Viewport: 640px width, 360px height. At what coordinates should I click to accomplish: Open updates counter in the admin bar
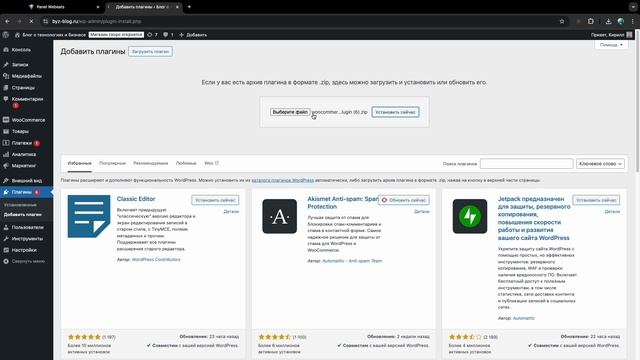[152, 35]
